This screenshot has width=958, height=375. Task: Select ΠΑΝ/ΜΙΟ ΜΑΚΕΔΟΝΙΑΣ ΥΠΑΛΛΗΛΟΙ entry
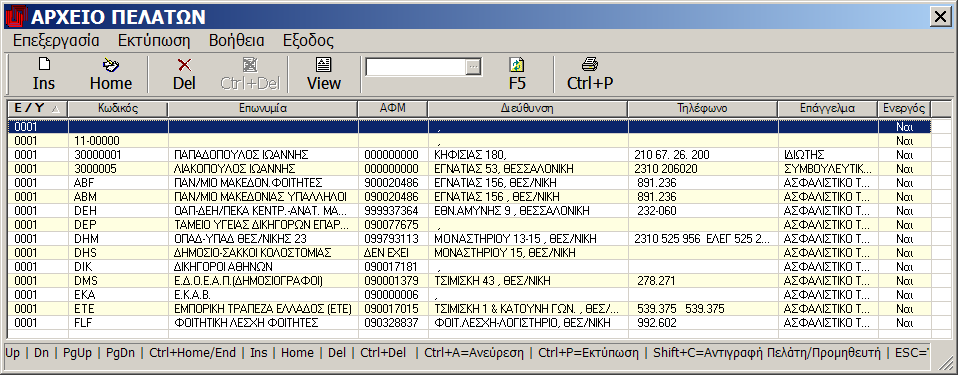coord(260,197)
